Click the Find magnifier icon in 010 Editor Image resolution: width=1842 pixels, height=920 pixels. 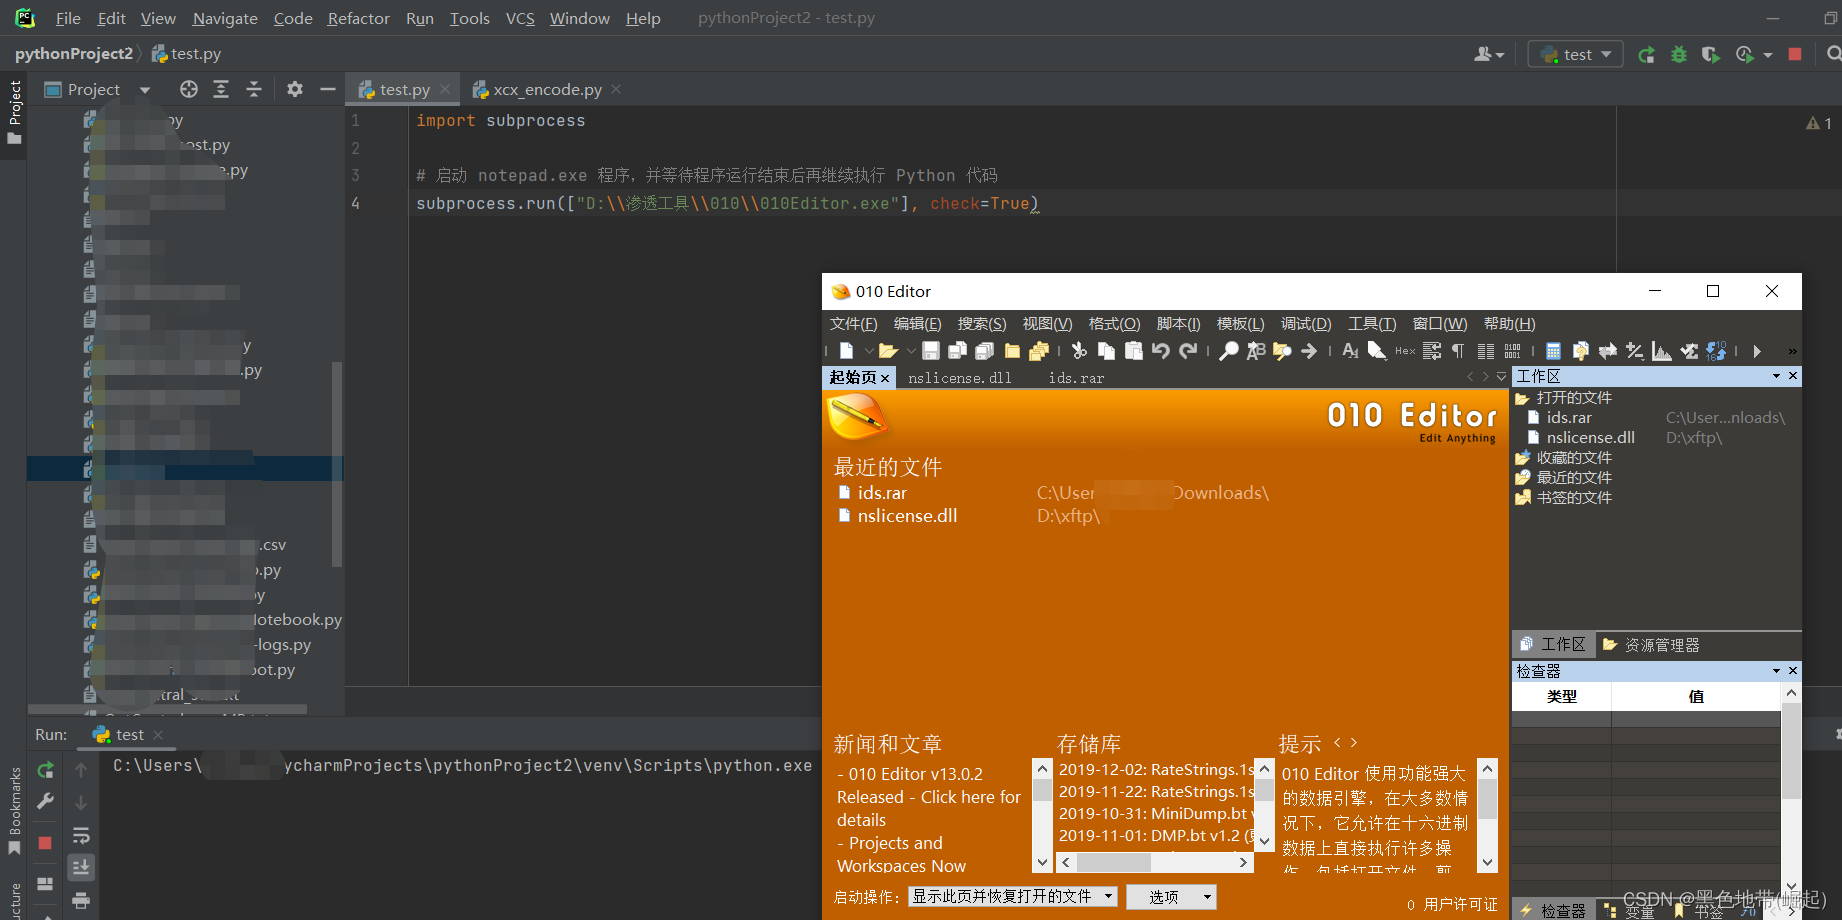click(1229, 351)
